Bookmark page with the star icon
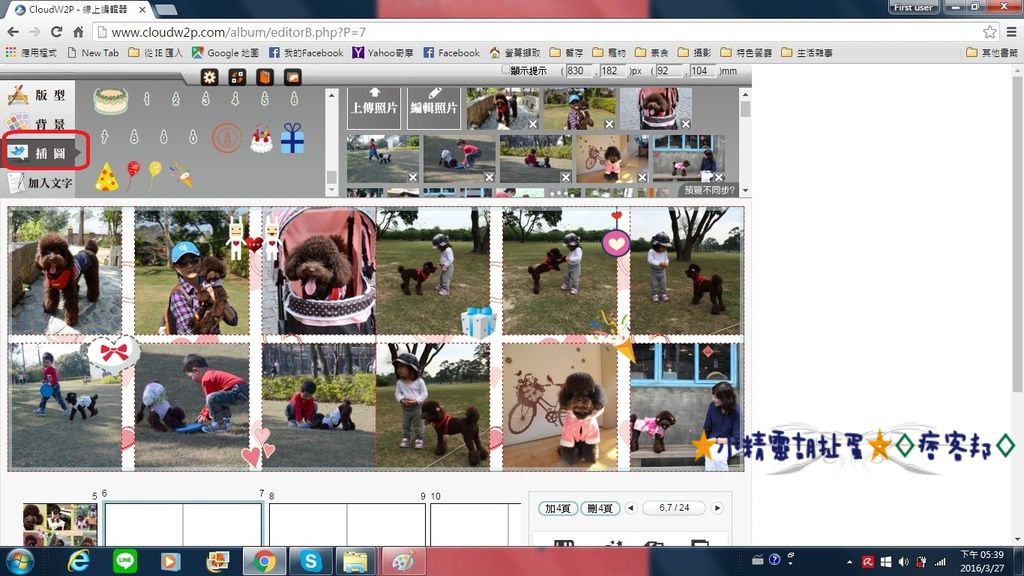Screen dimensions: 1024x576 [x=989, y=31]
